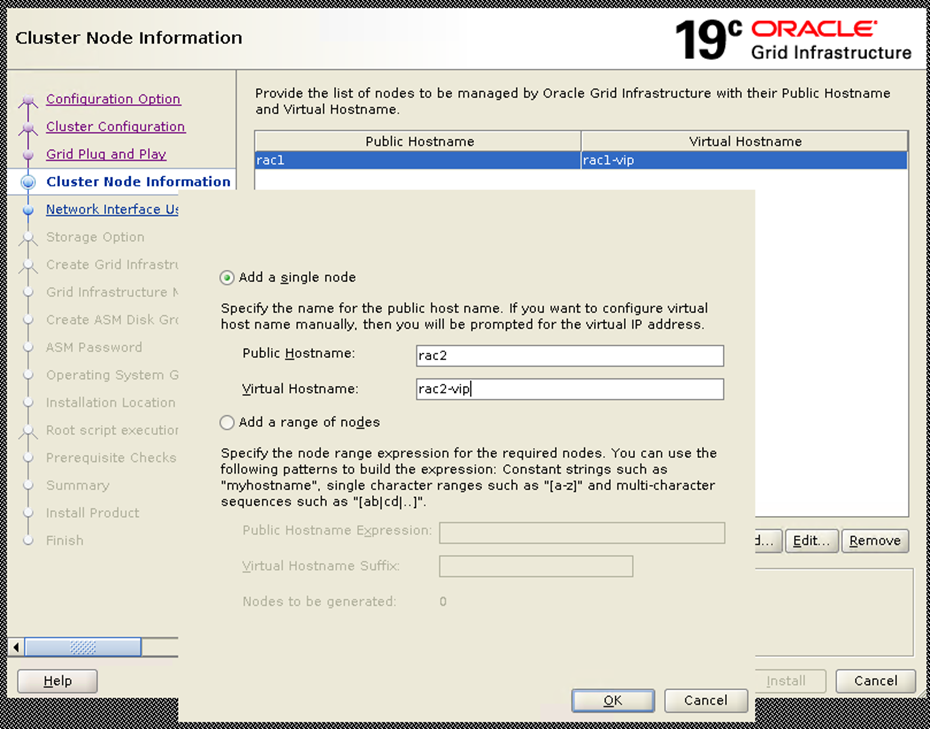The image size is (930, 729).
Task: Click the Virtual Hostname field with rac2-vip
Action: [569, 389]
